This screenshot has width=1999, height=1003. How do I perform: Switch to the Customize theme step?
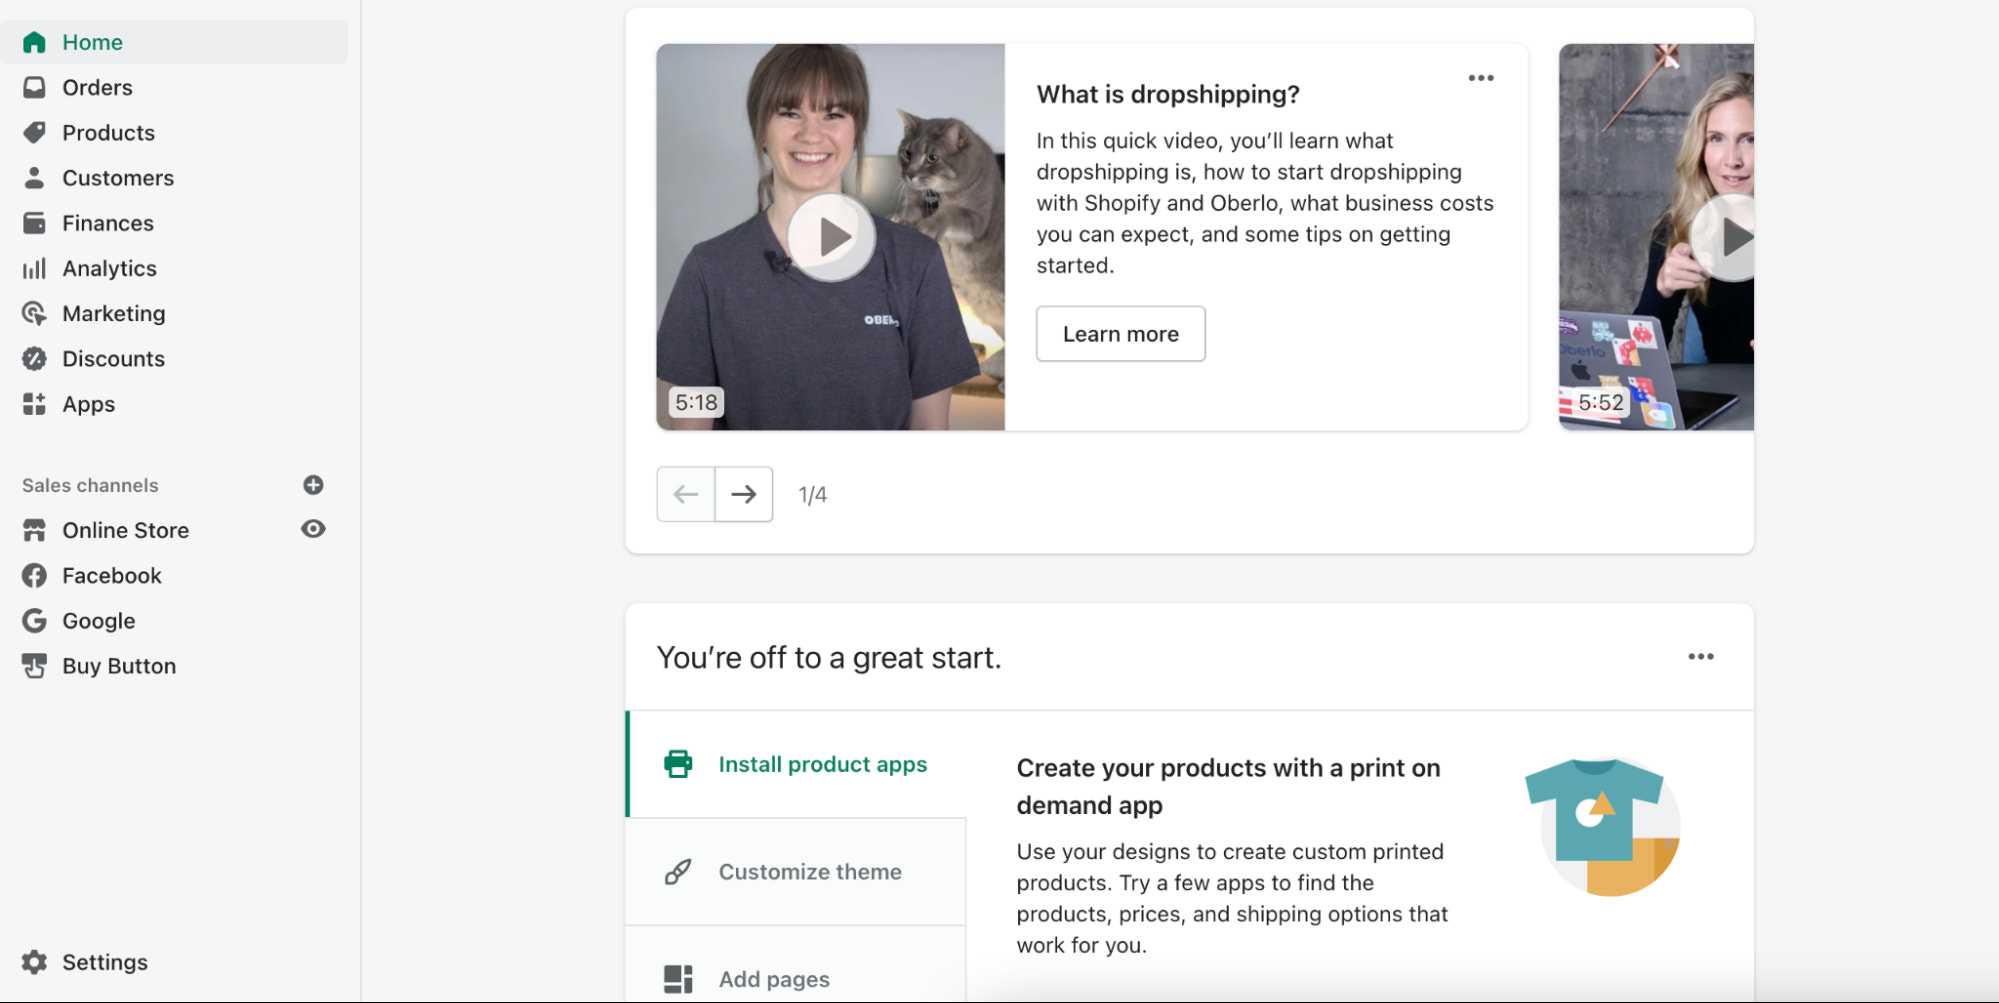[x=809, y=871]
